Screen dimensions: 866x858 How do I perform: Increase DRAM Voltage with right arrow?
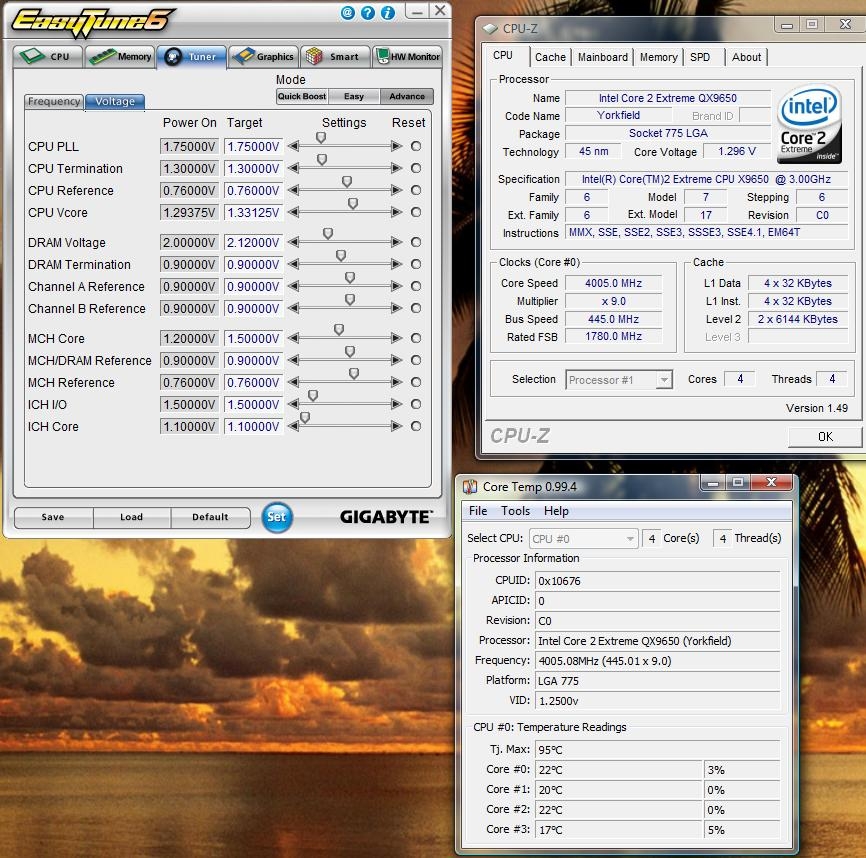tap(397, 242)
